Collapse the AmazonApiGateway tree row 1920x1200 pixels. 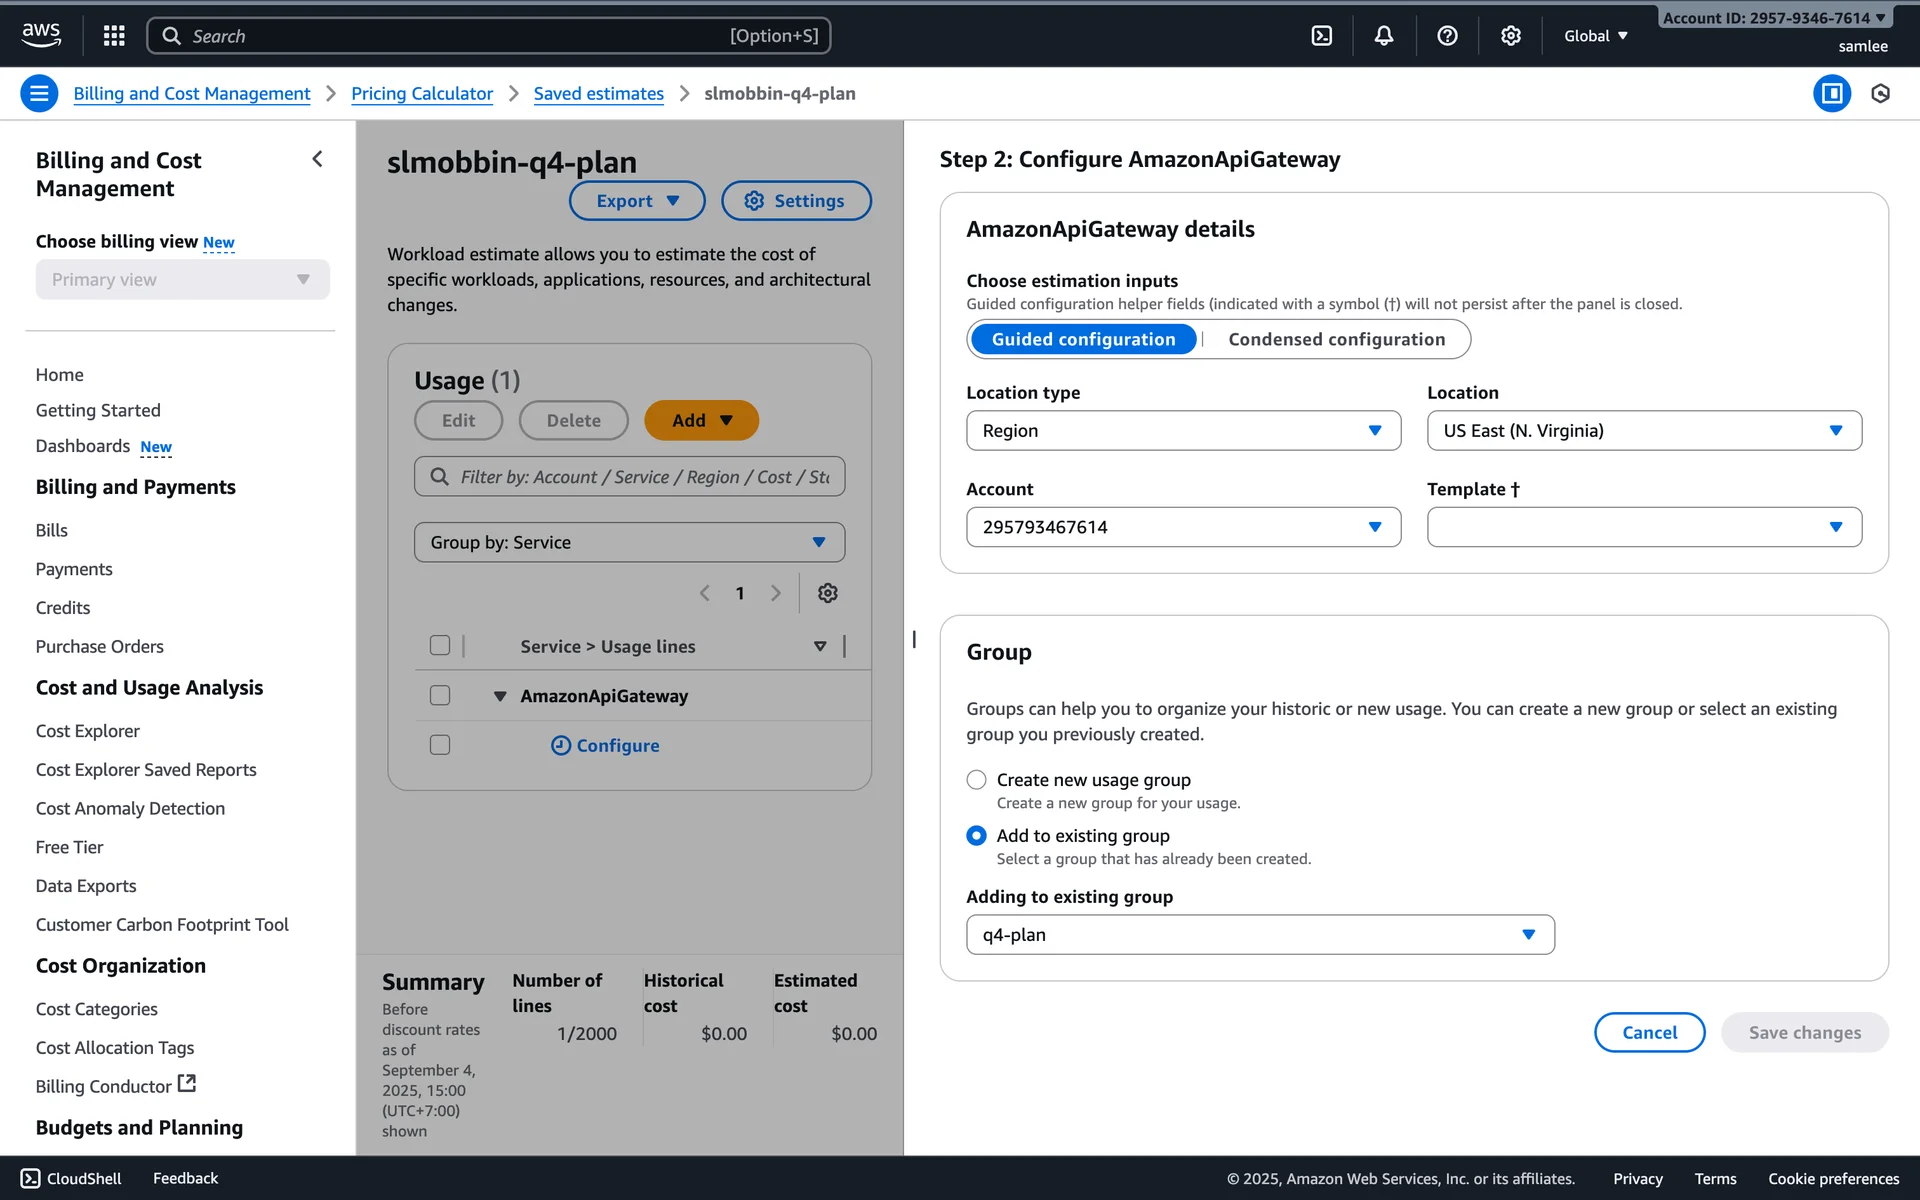tap(500, 696)
